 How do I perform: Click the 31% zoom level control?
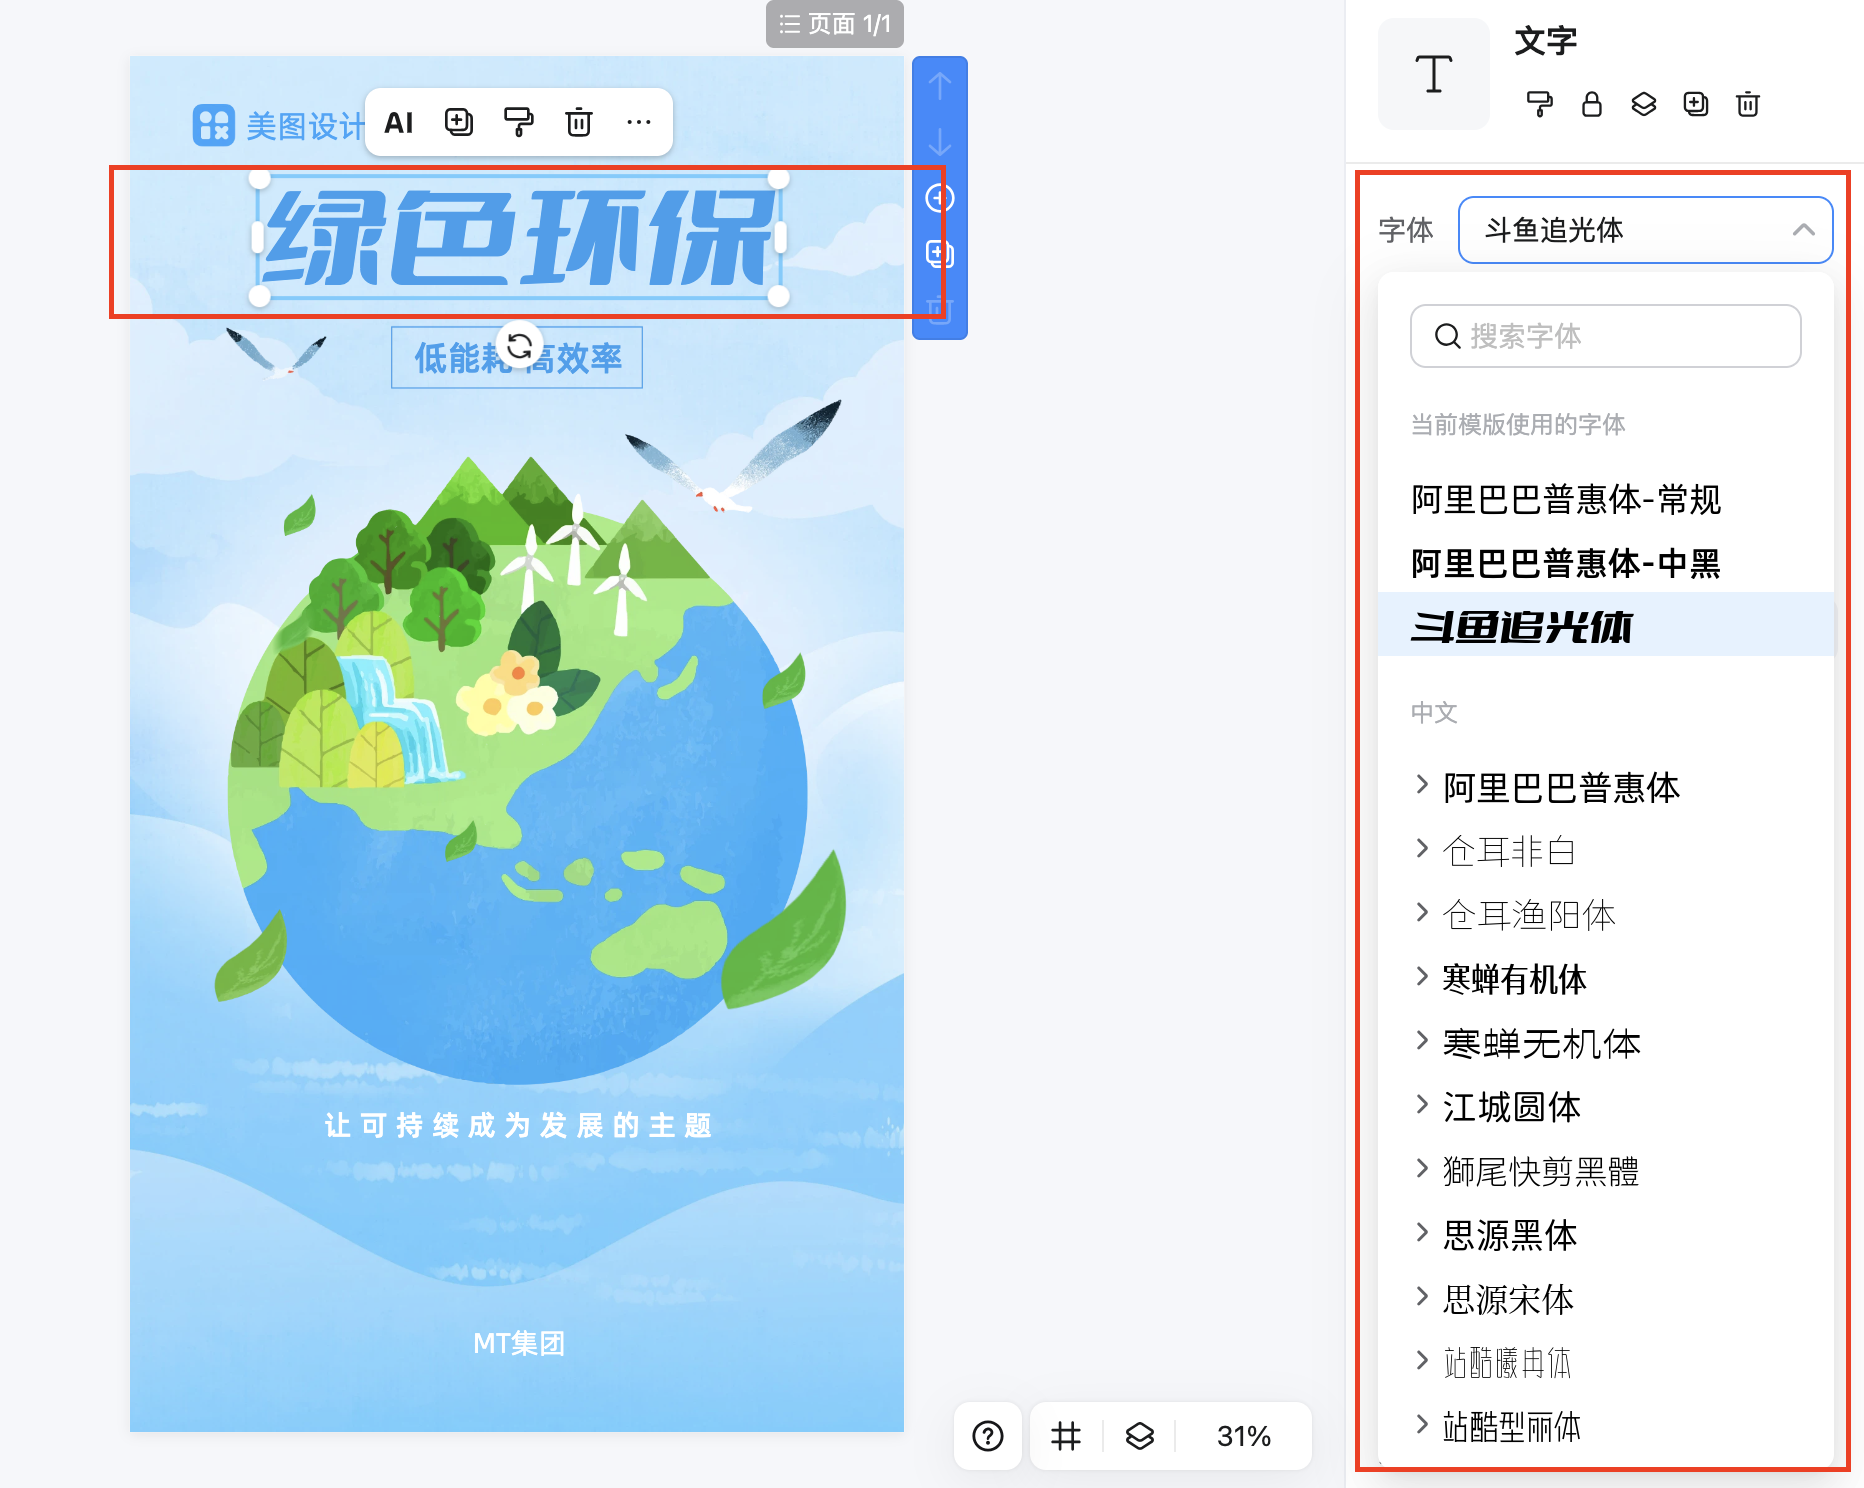[1242, 1437]
